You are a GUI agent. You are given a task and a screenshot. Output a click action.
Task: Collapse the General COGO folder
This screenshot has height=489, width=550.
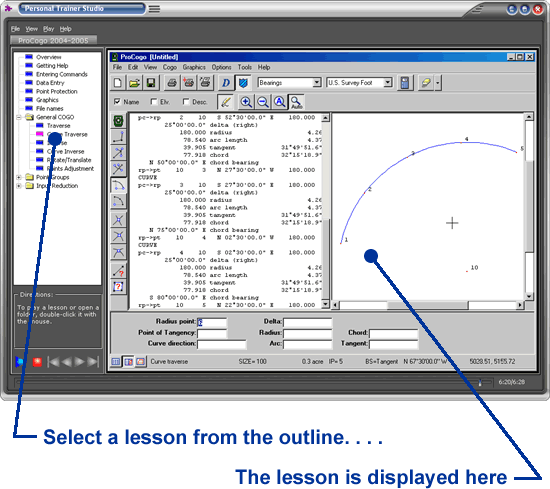point(19,117)
